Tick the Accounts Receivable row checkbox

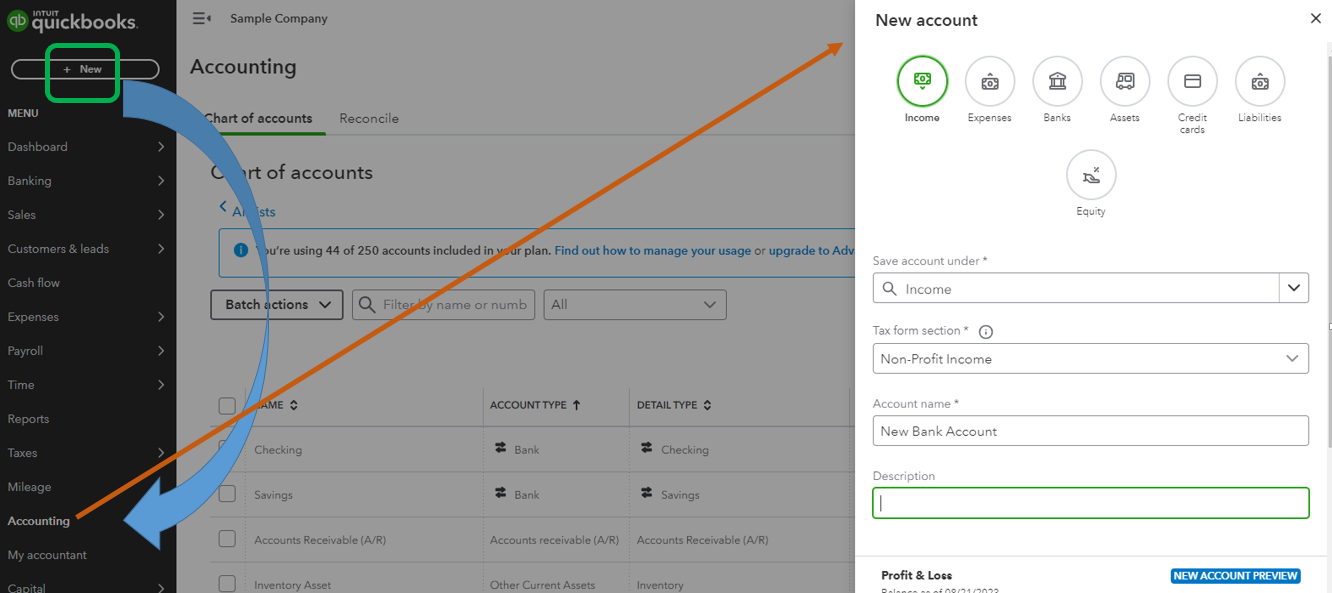[x=227, y=539]
